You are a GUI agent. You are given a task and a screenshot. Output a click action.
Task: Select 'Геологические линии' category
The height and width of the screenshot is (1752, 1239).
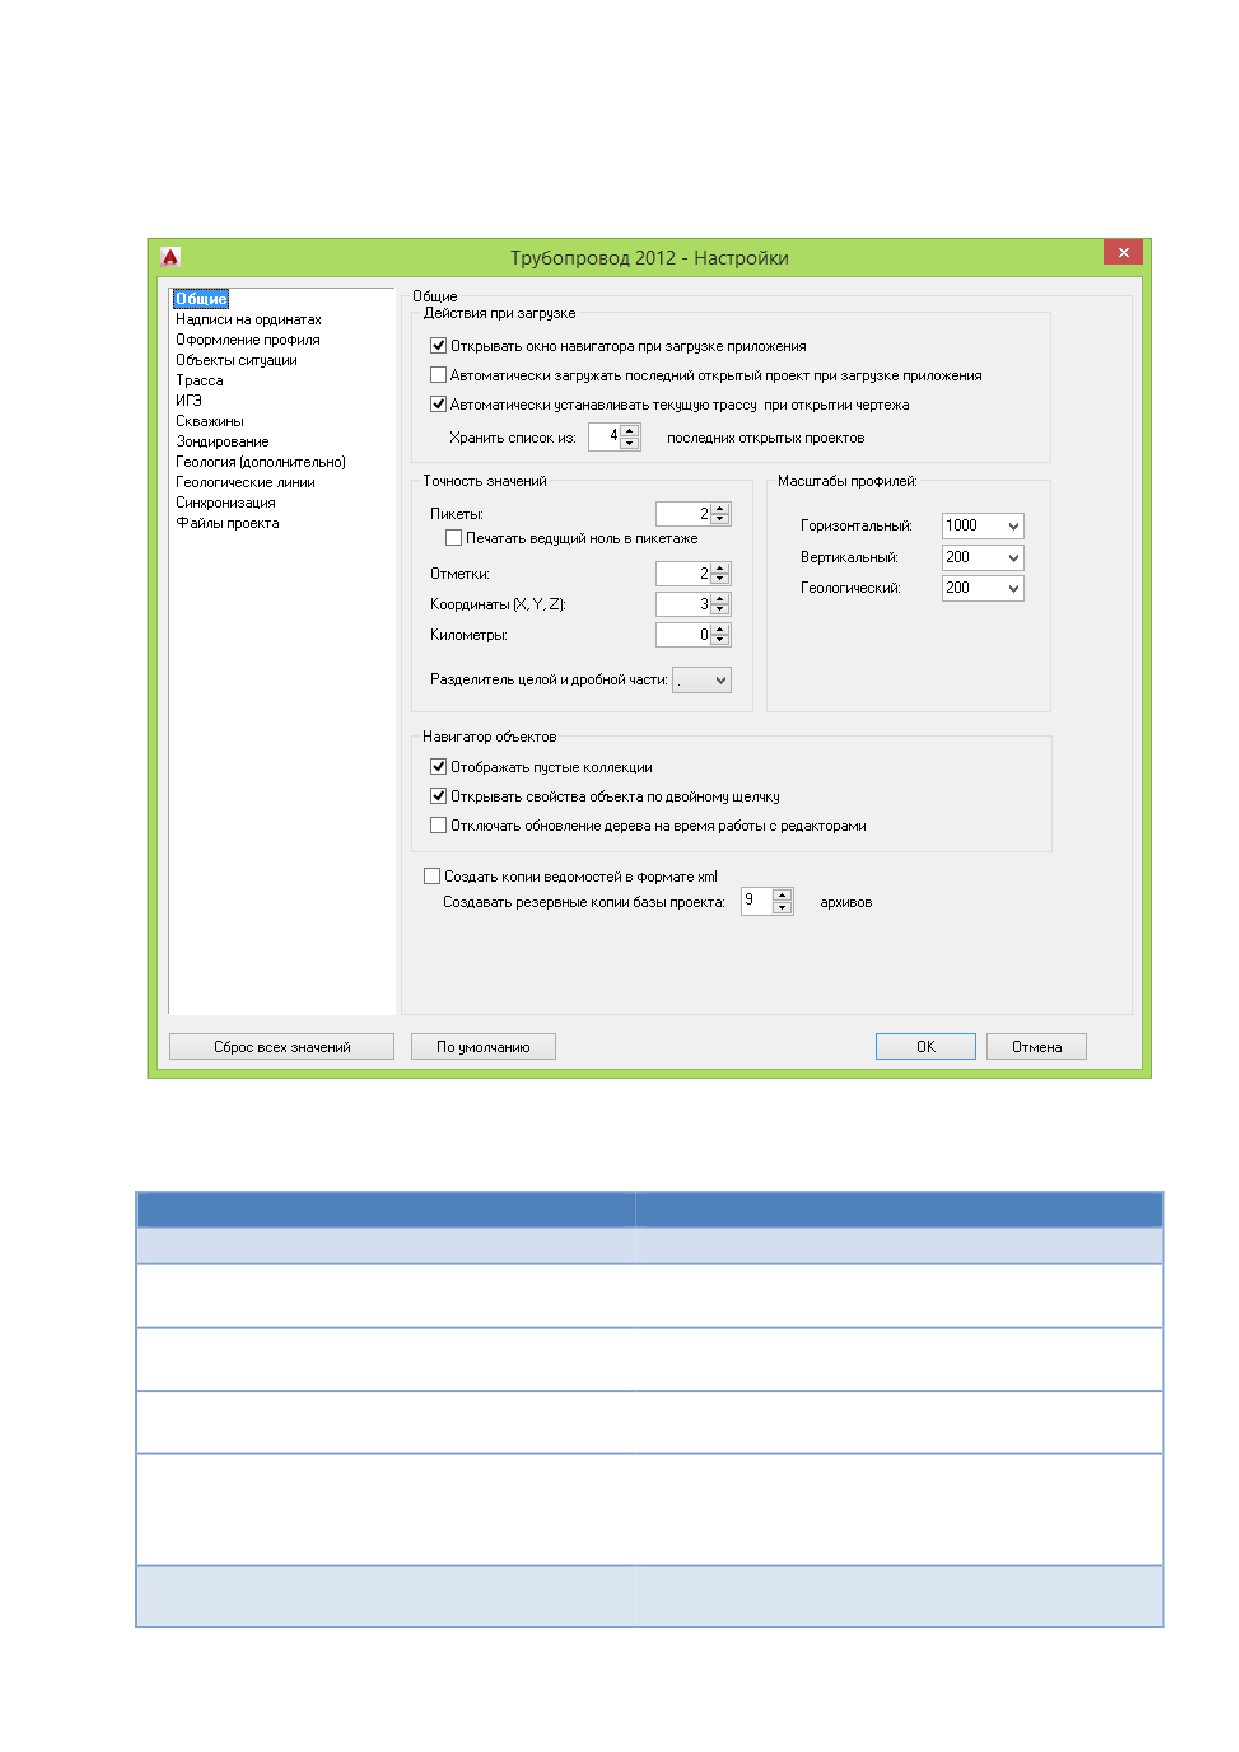pyautogui.click(x=245, y=482)
